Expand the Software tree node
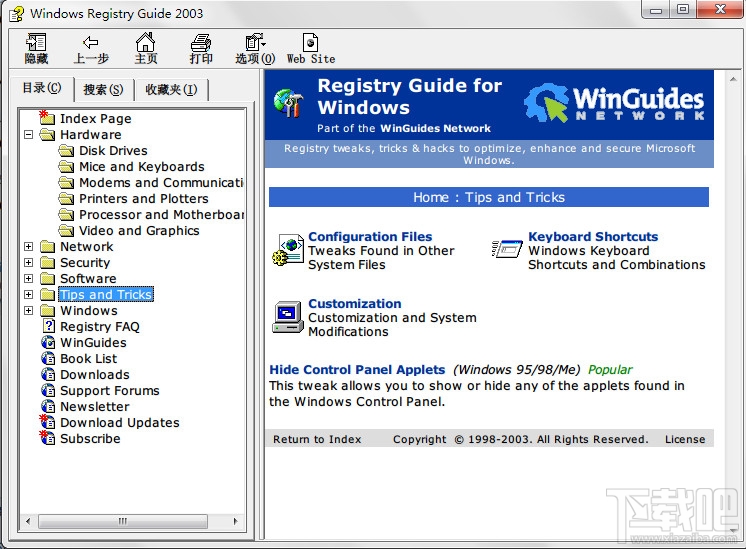Viewport: 746px width, 549px height. [29, 278]
